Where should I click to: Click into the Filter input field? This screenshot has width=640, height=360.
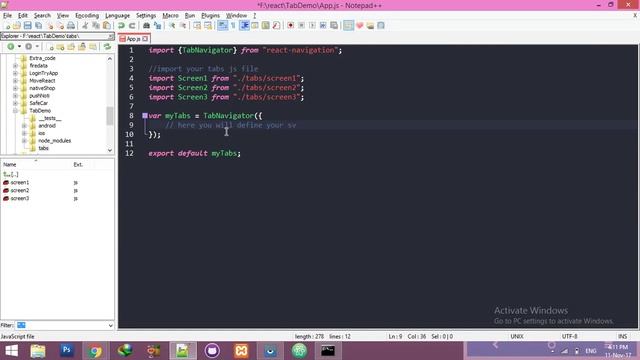(x=61, y=325)
